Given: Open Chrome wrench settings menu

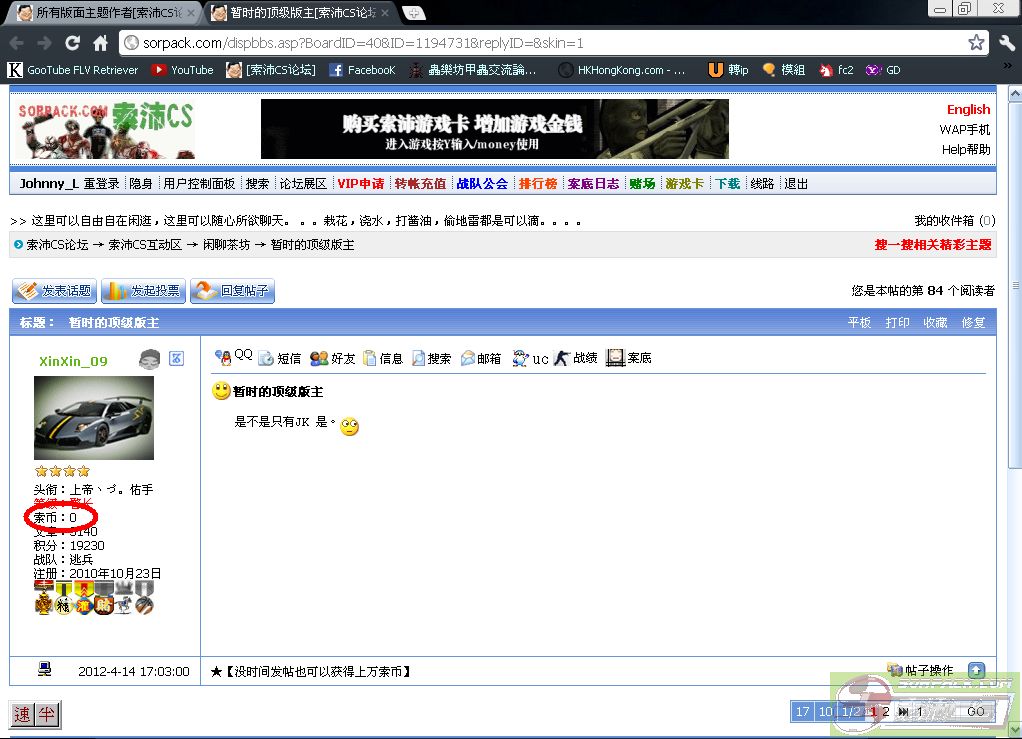Looking at the screenshot, I should click(1006, 43).
